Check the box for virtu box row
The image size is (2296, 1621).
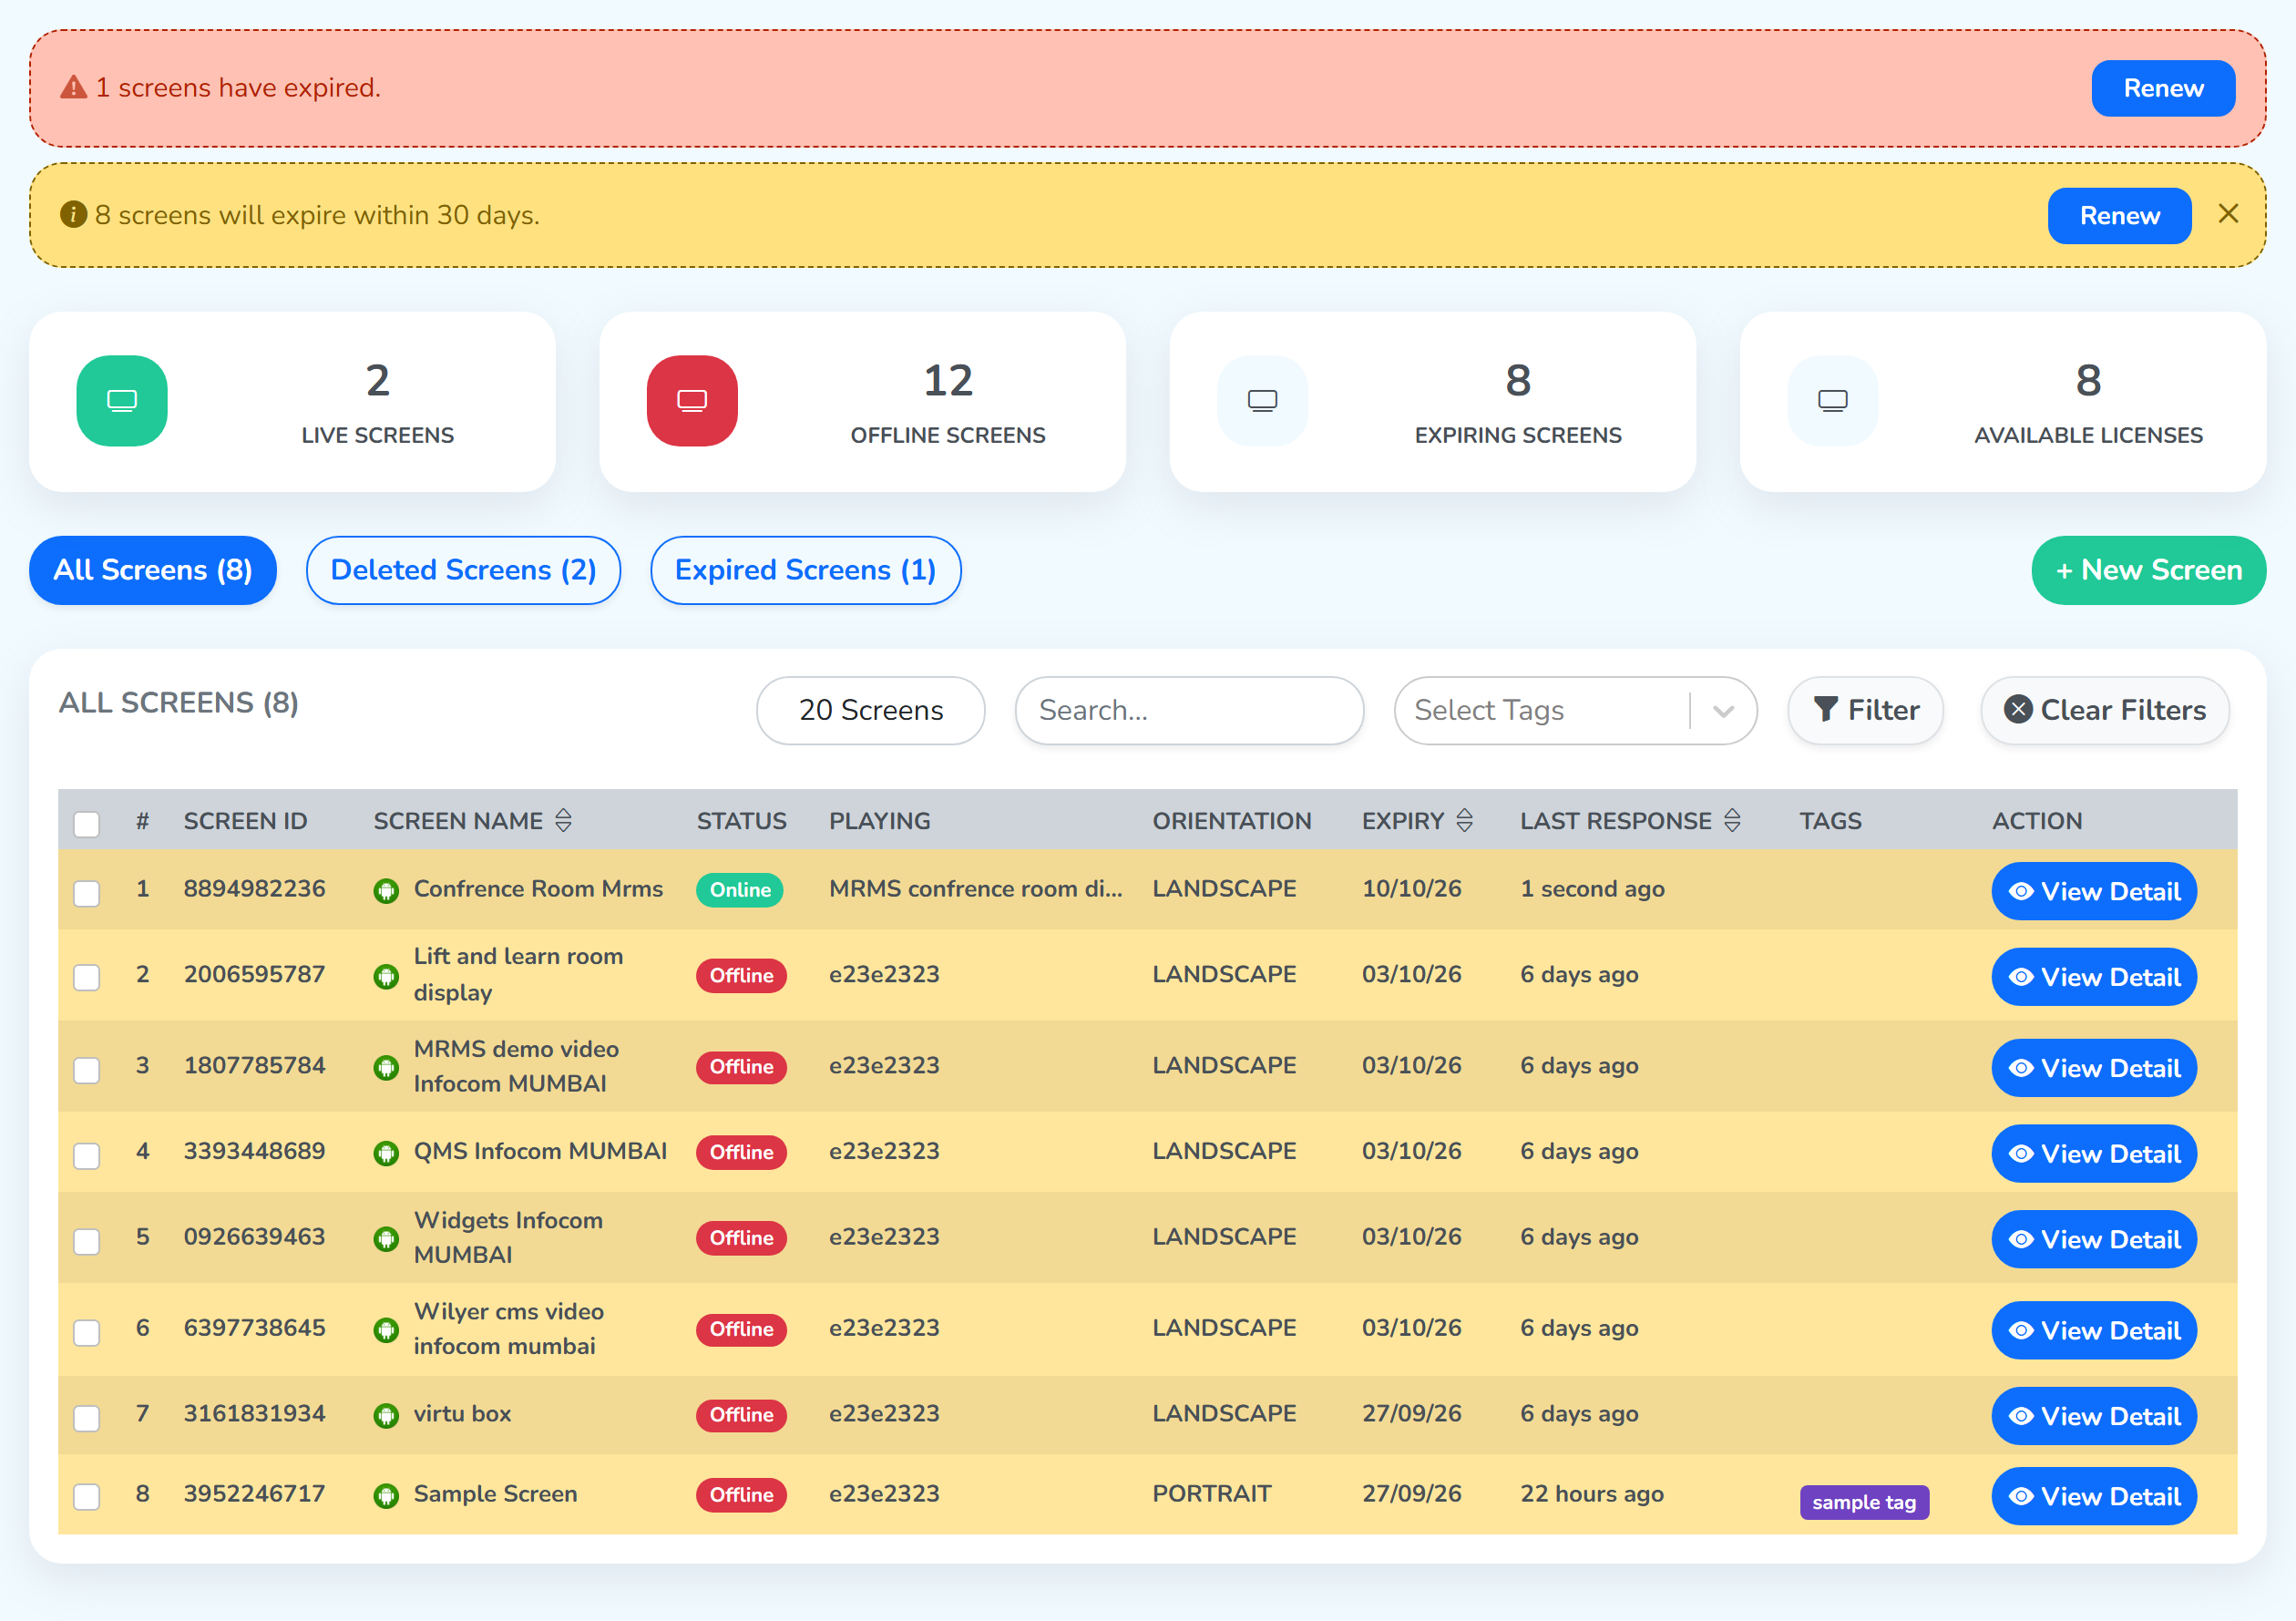pyautogui.click(x=87, y=1417)
